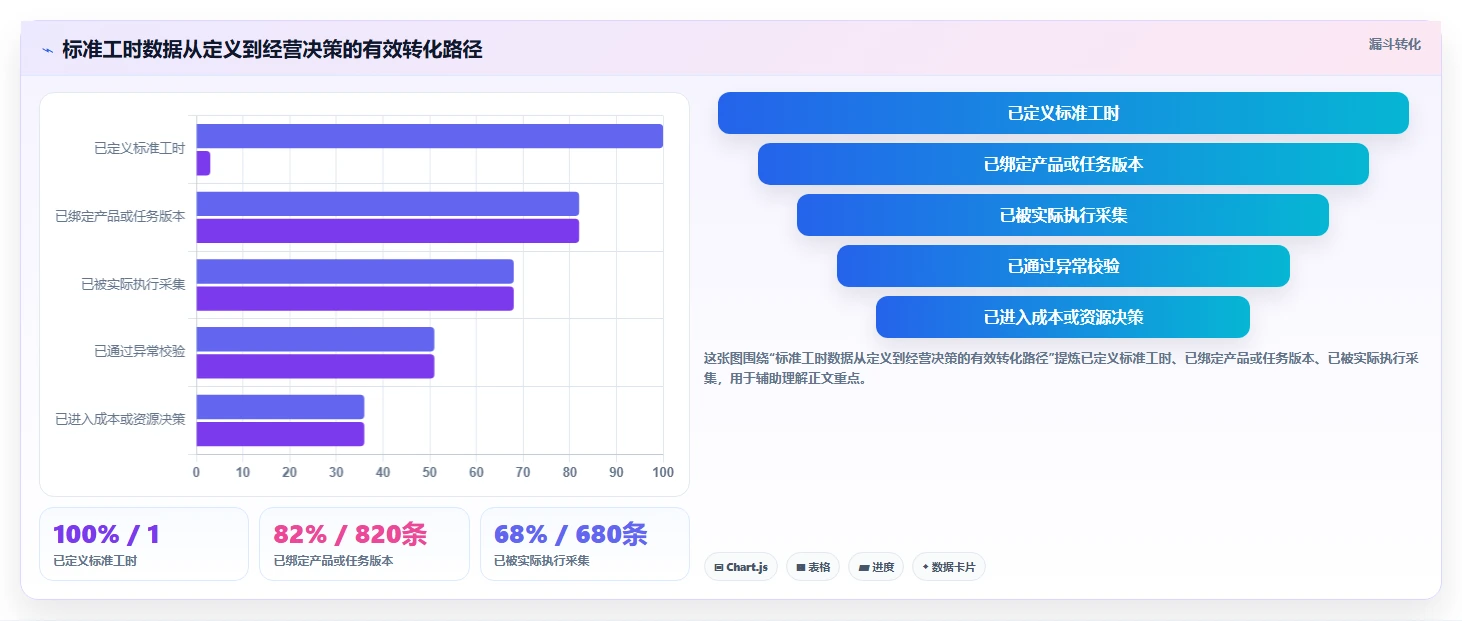Click the lower purple bar for 已进入成本或资源决策
Image resolution: width=1462 pixels, height=621 pixels.
280,434
